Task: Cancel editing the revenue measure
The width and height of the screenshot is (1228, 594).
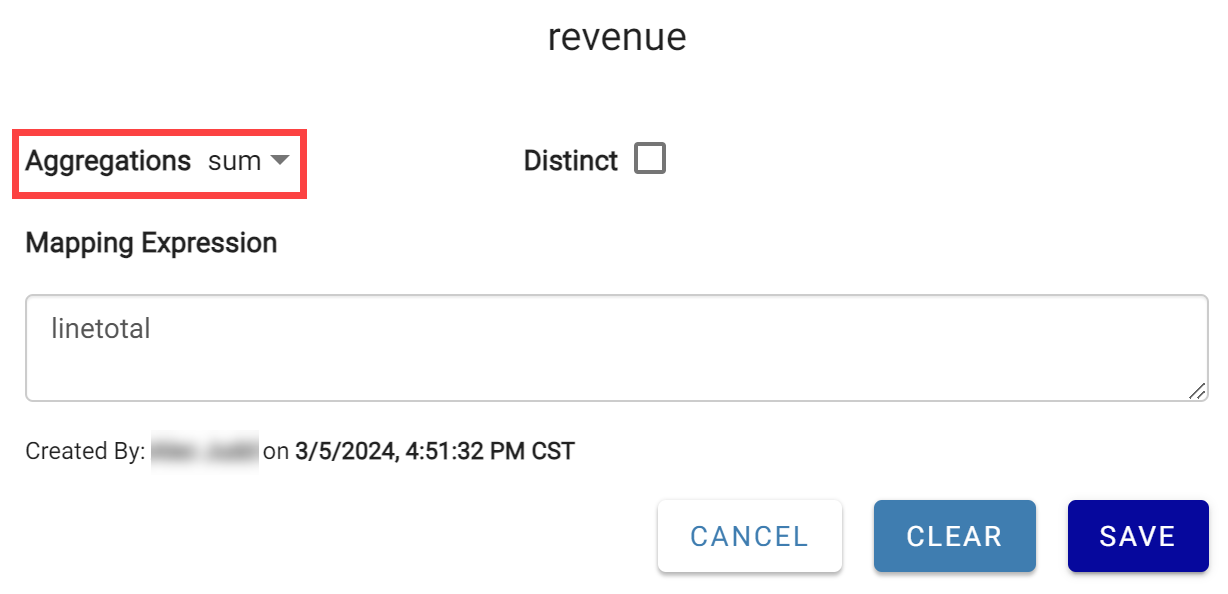Action: pos(749,536)
